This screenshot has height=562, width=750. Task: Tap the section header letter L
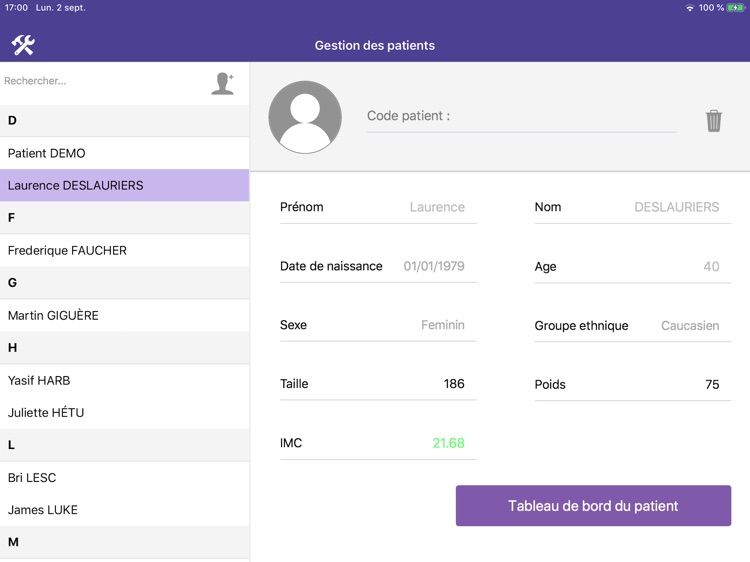point(11,445)
